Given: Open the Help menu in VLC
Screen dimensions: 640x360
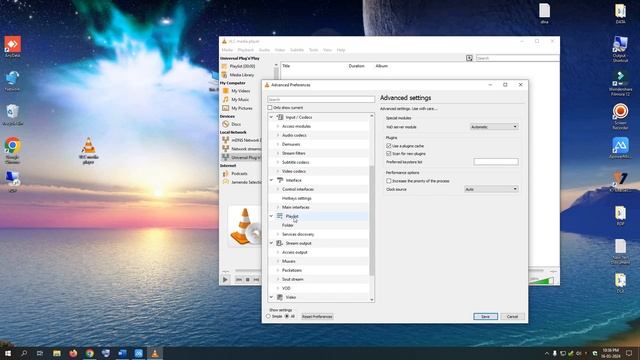Looking at the screenshot, I should pyautogui.click(x=341, y=50).
